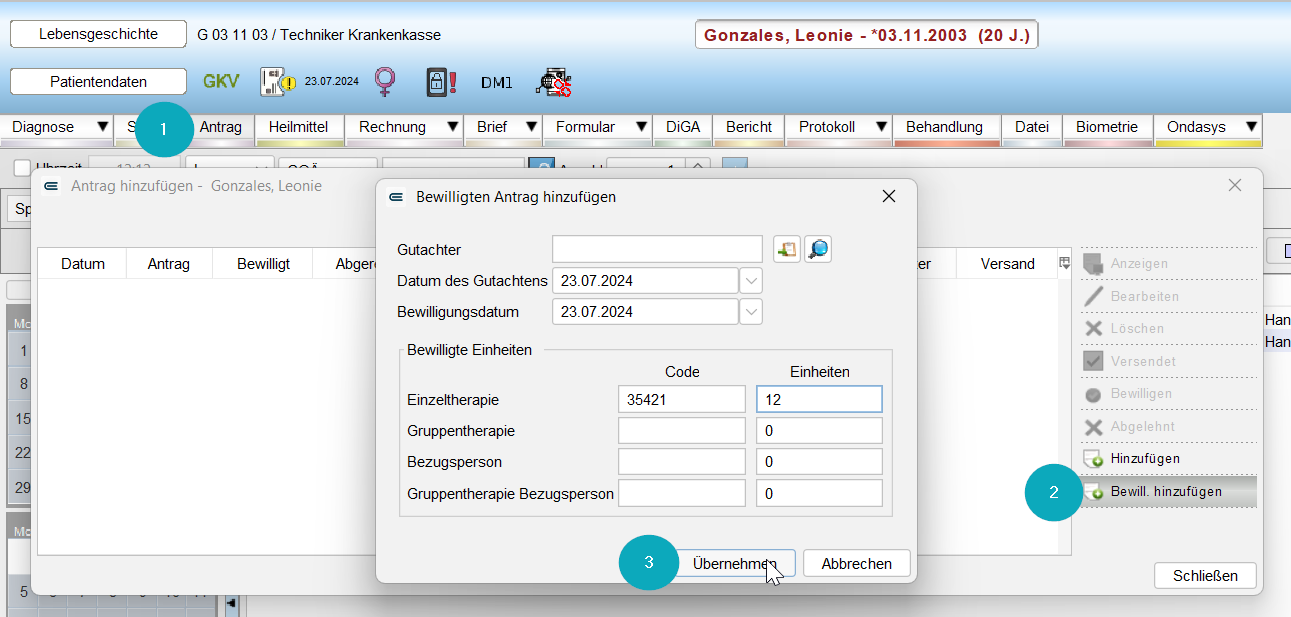Image resolution: width=1291 pixels, height=617 pixels.
Task: Click the card reader warning icon
Action: tap(278, 82)
